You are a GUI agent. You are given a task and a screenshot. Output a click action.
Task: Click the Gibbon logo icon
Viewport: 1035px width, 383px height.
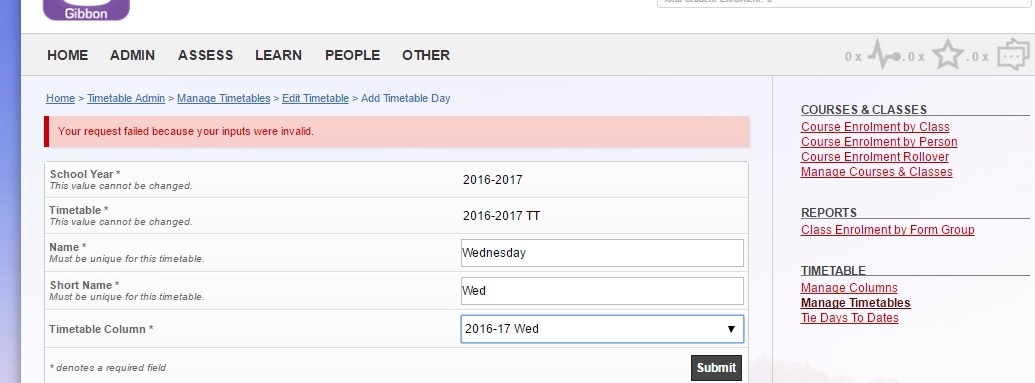pos(86,10)
